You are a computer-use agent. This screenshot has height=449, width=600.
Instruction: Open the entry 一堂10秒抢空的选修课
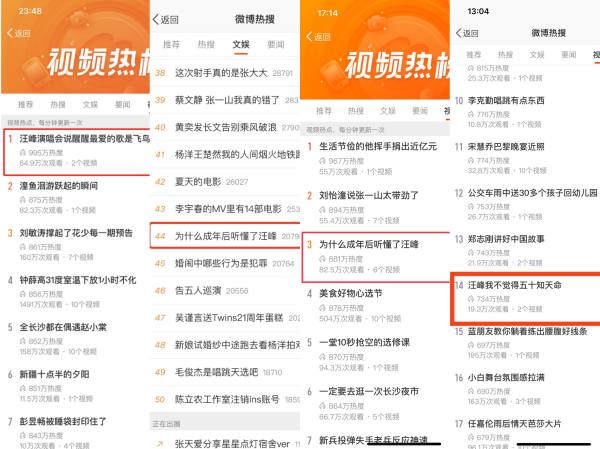(375, 354)
